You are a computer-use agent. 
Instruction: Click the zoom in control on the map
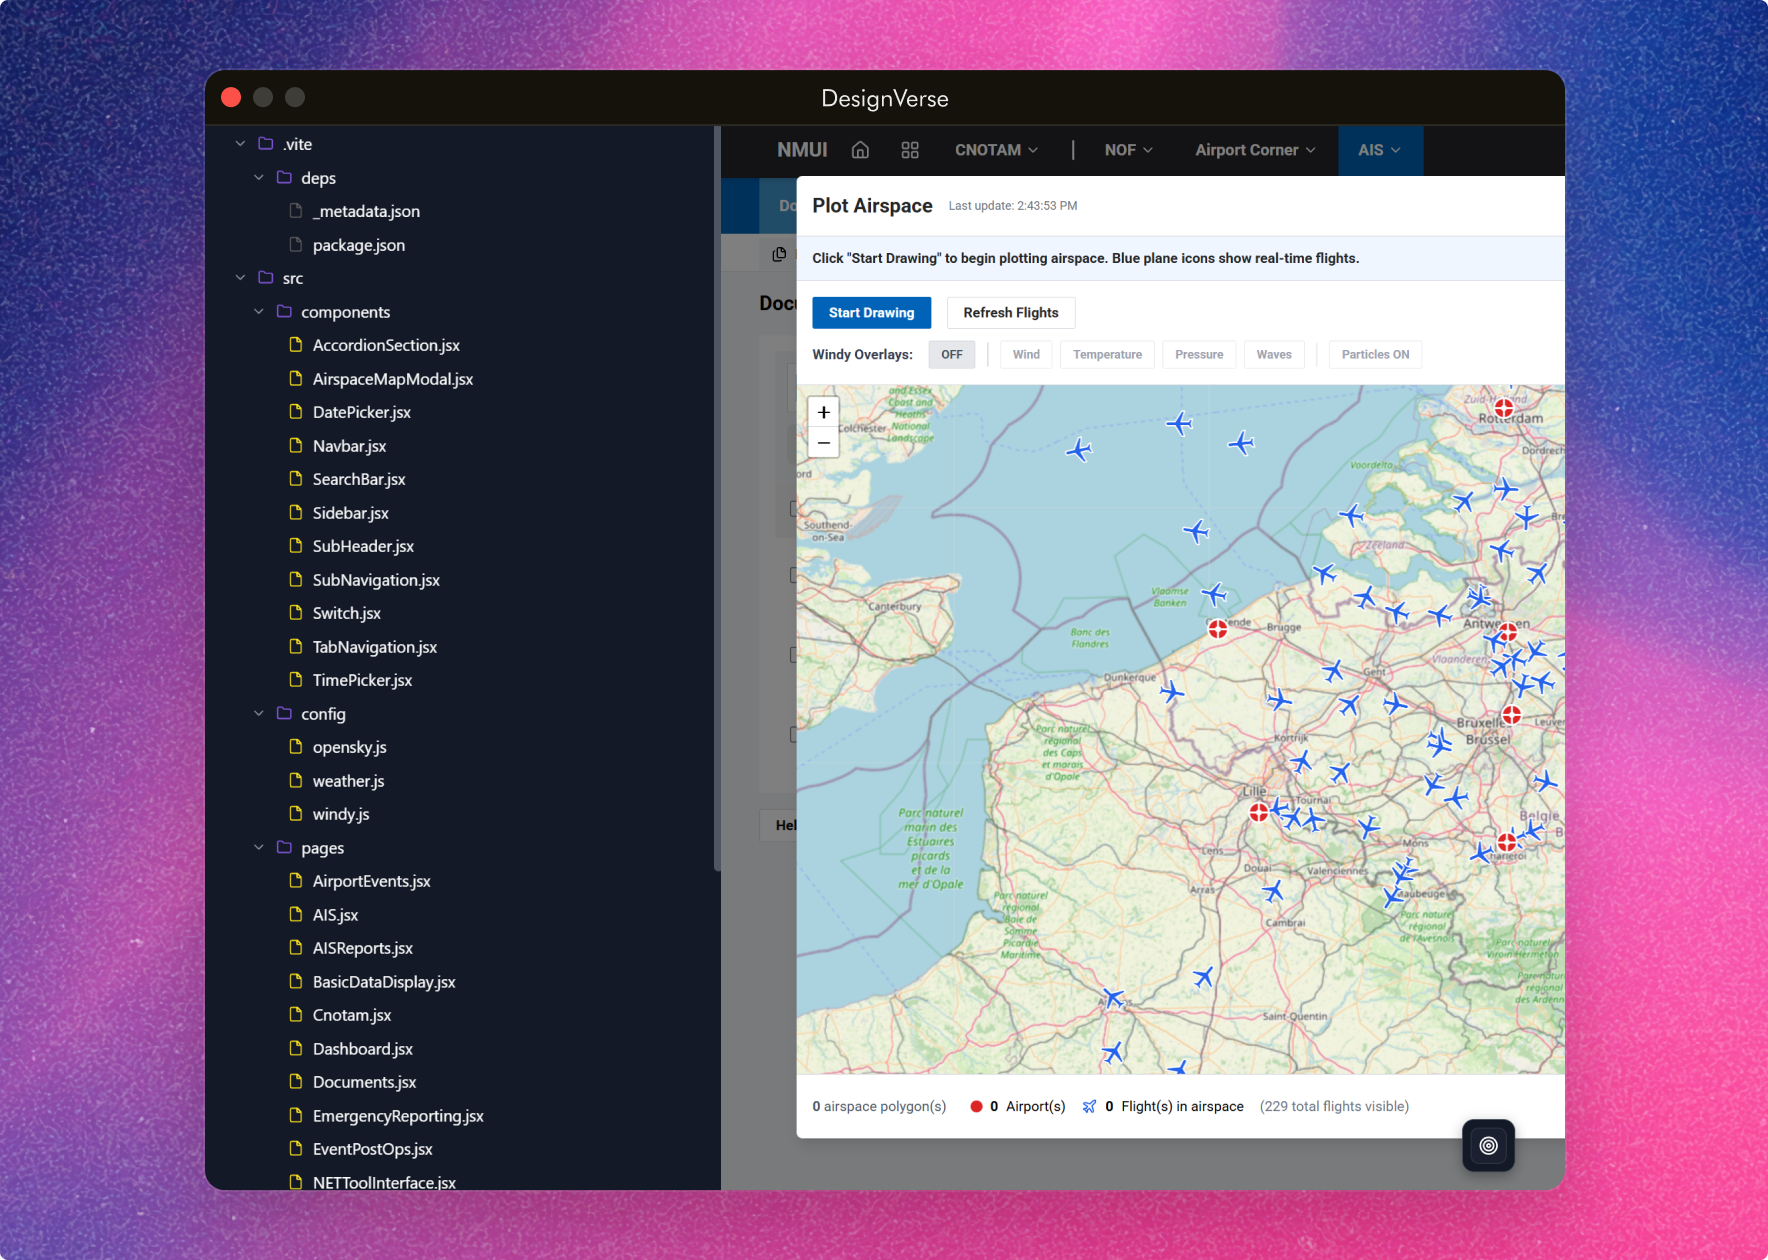point(823,412)
